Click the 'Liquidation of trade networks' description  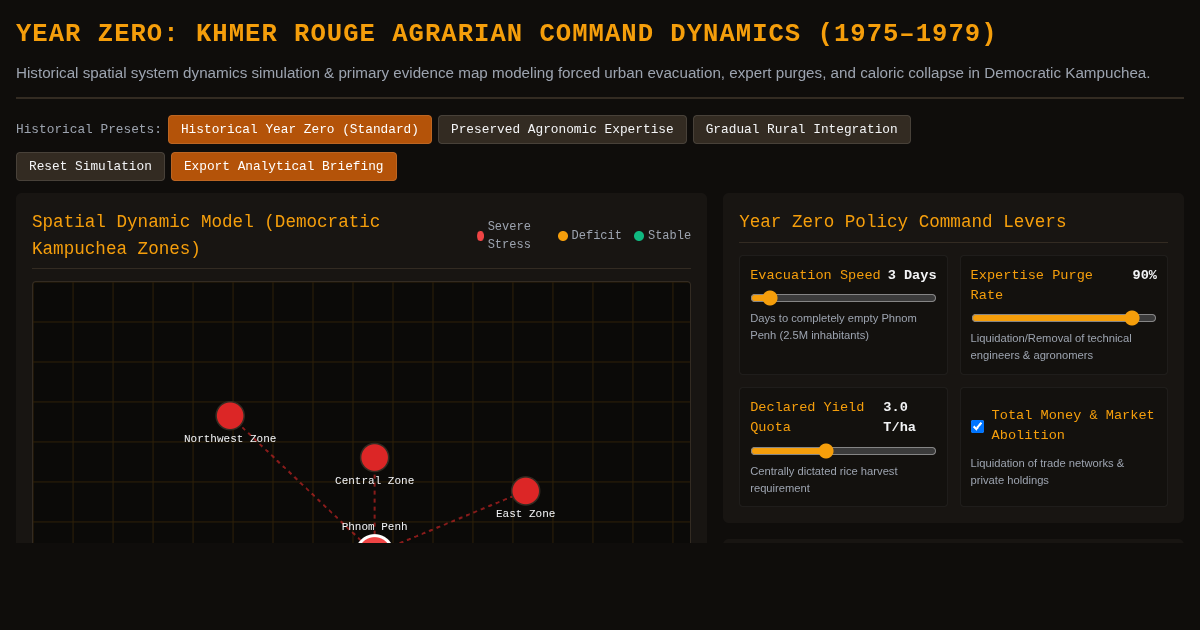(1047, 471)
